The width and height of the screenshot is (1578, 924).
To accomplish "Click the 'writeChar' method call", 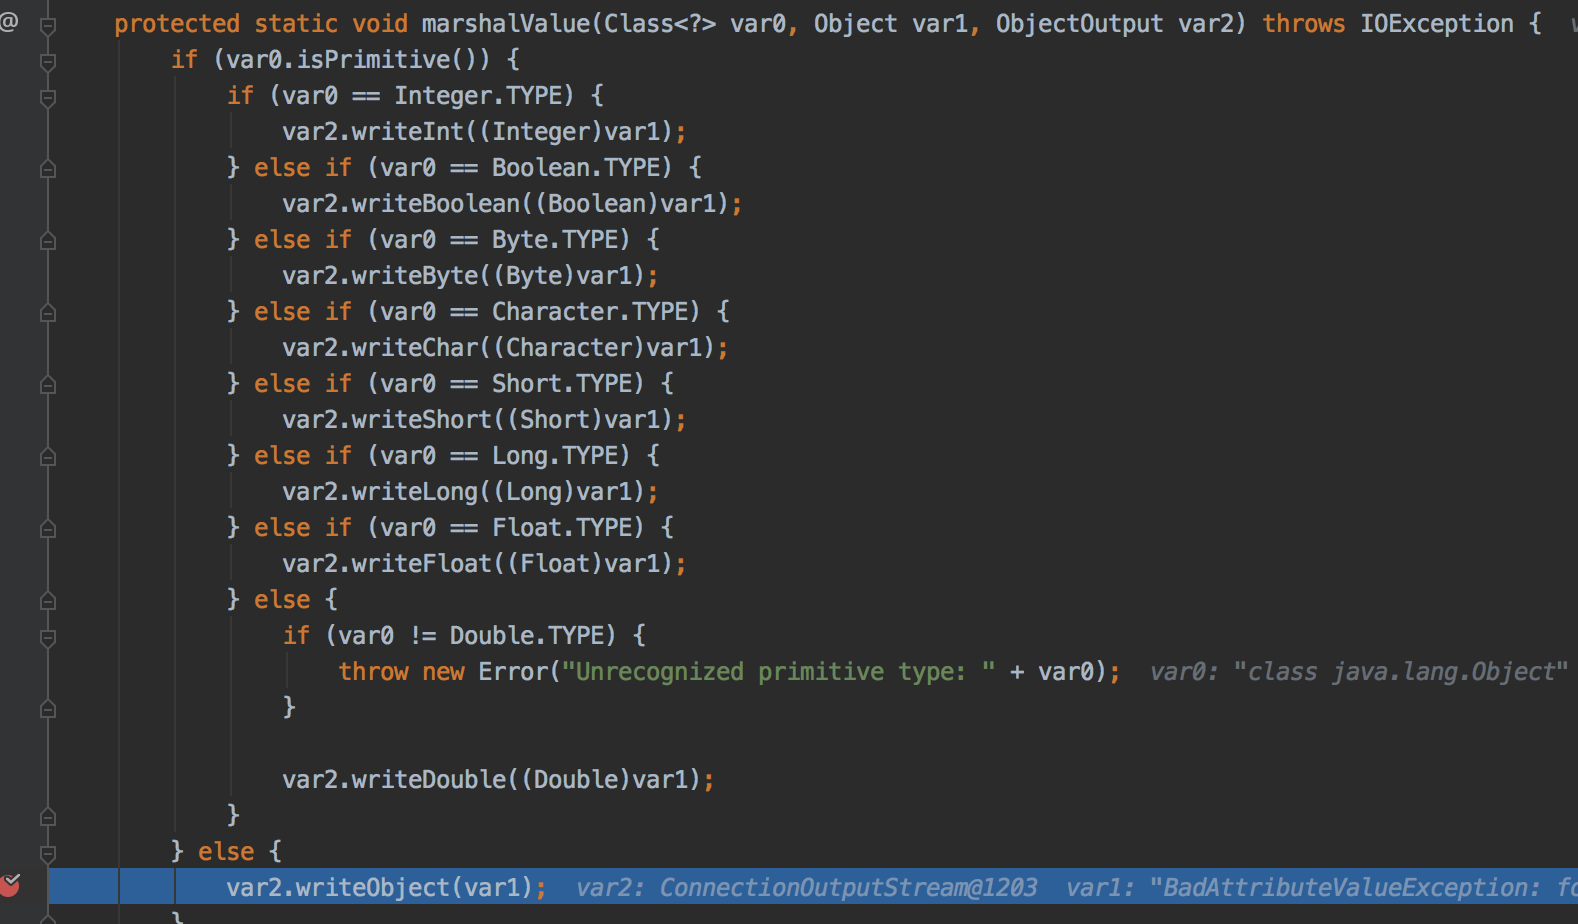I will point(415,348).
